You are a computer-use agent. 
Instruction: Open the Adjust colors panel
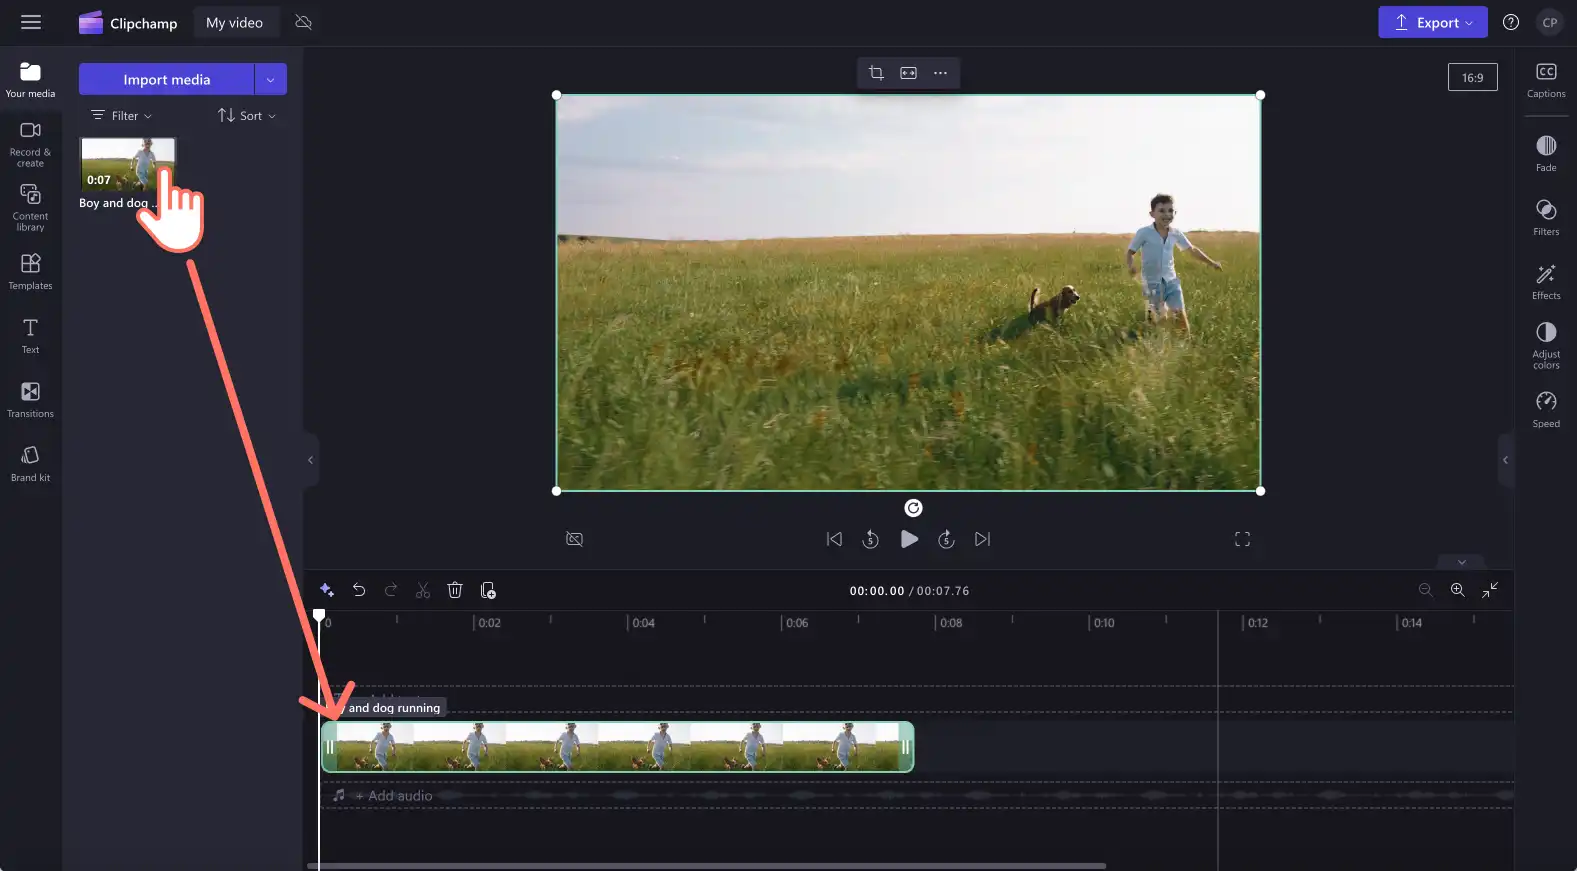(x=1546, y=345)
